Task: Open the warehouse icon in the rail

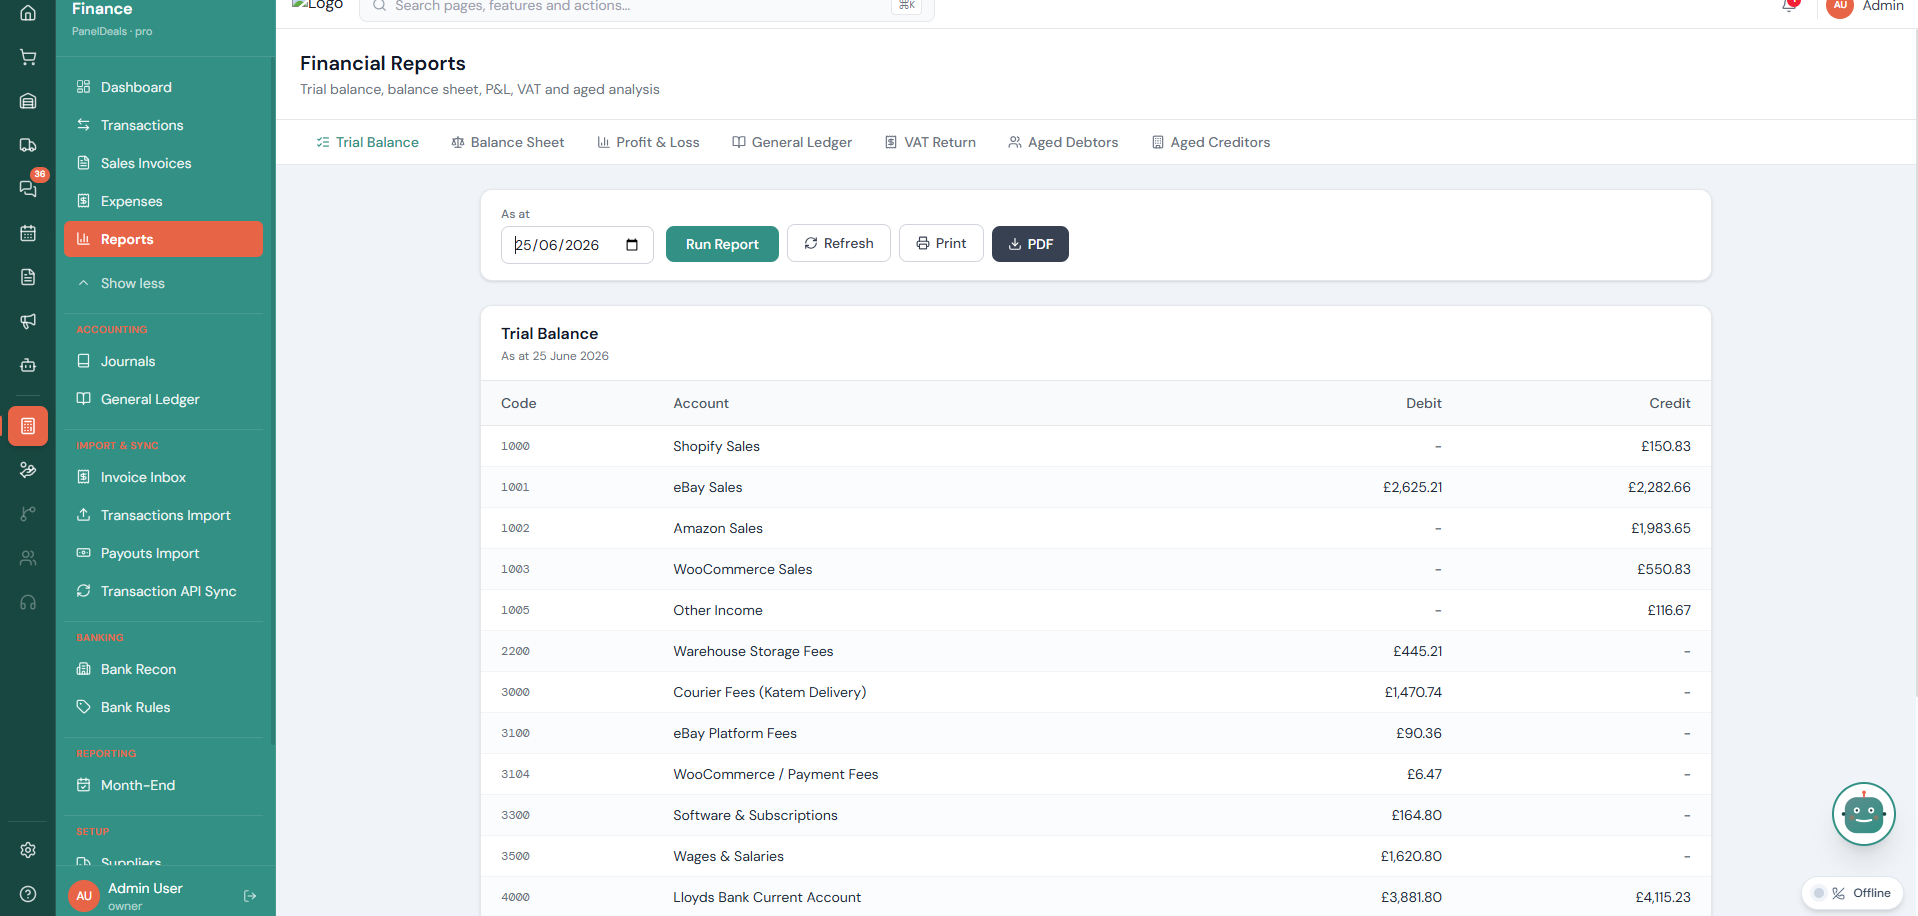Action: click(28, 101)
